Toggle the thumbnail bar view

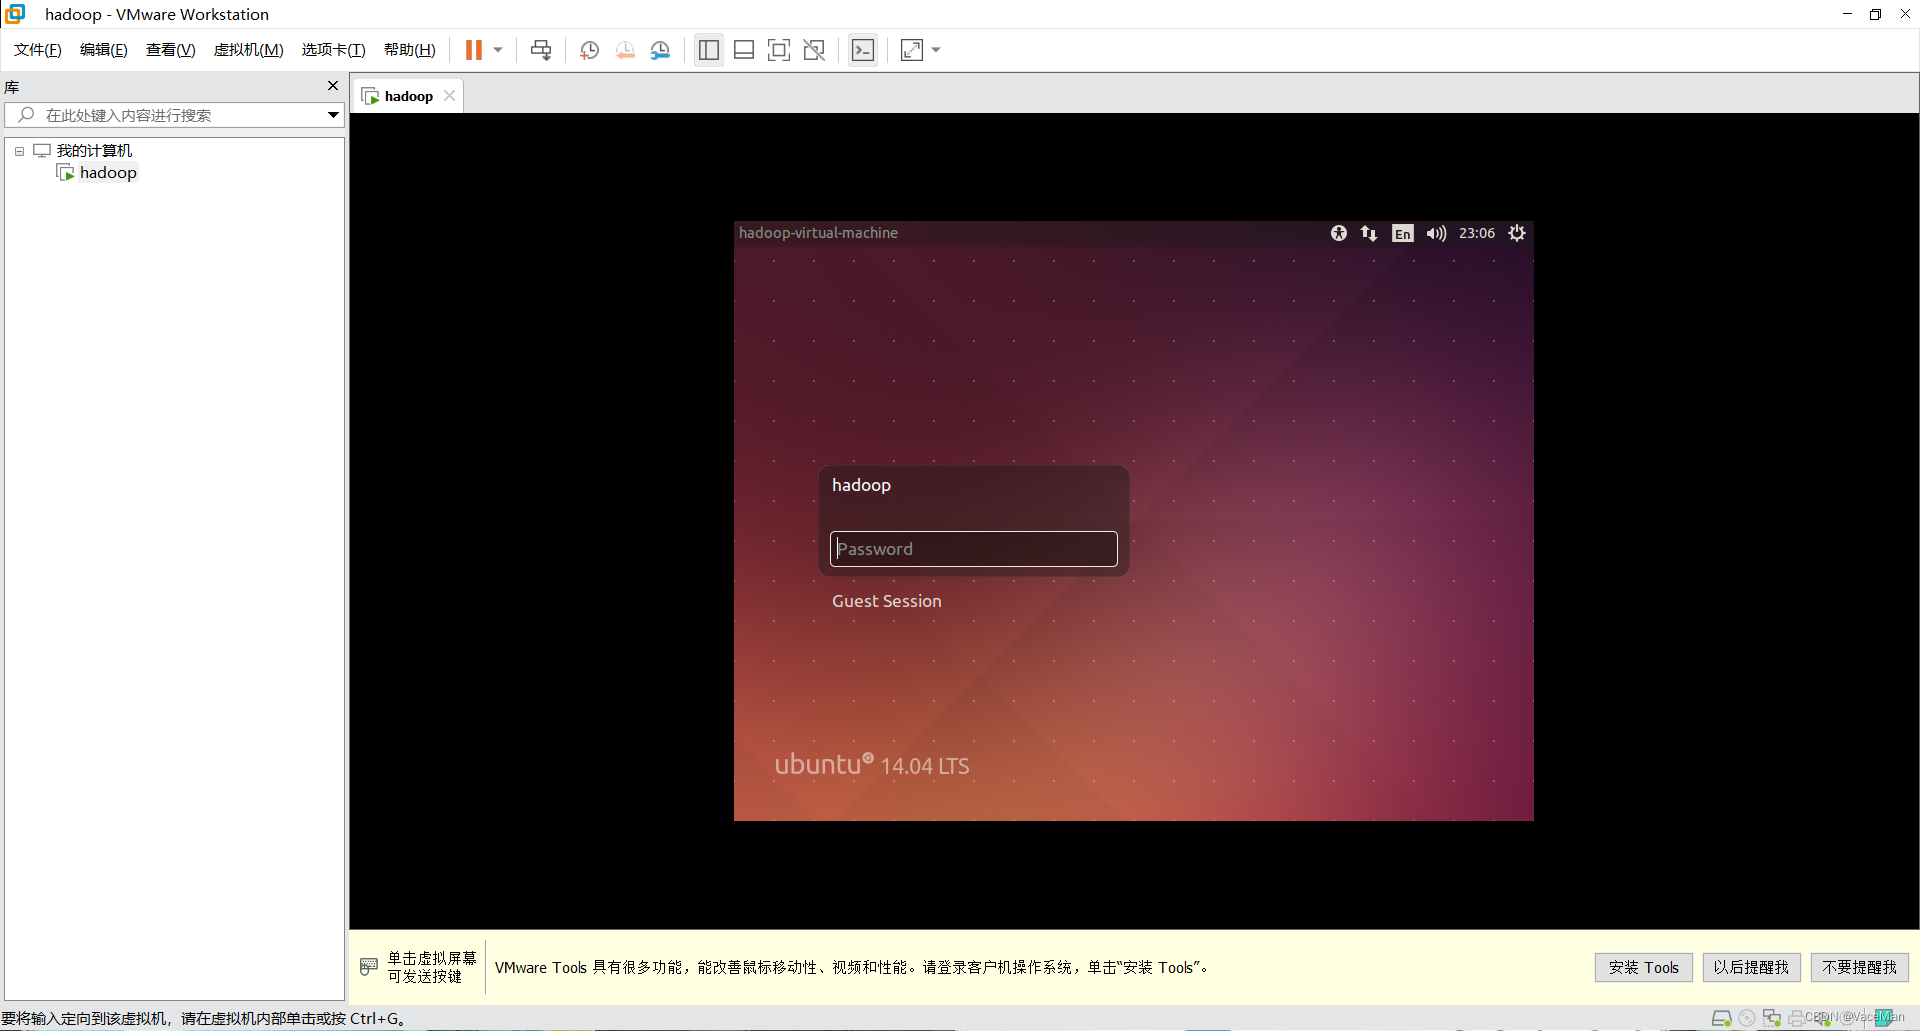pos(744,49)
